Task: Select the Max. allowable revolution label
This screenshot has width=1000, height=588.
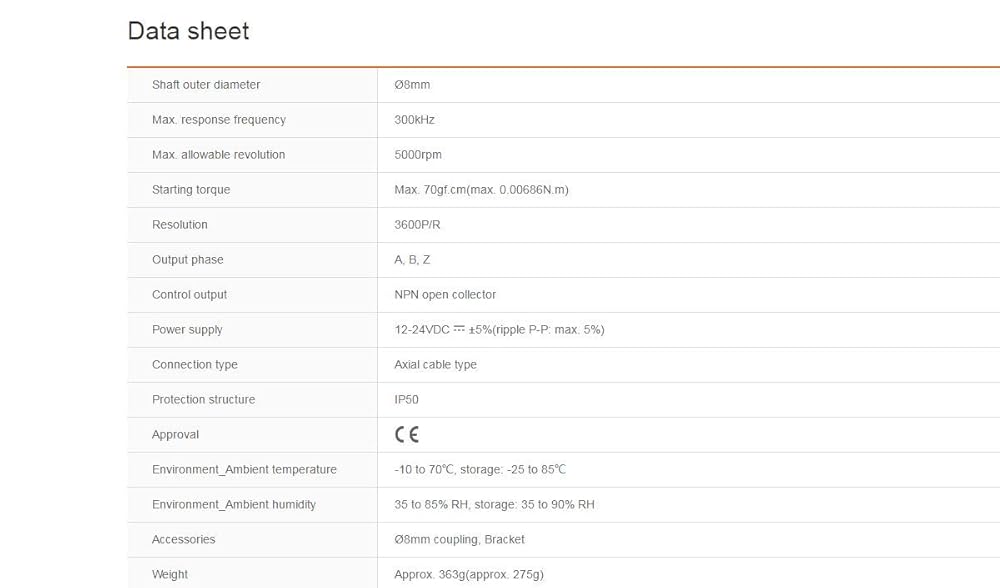Action: pyautogui.click(x=218, y=155)
